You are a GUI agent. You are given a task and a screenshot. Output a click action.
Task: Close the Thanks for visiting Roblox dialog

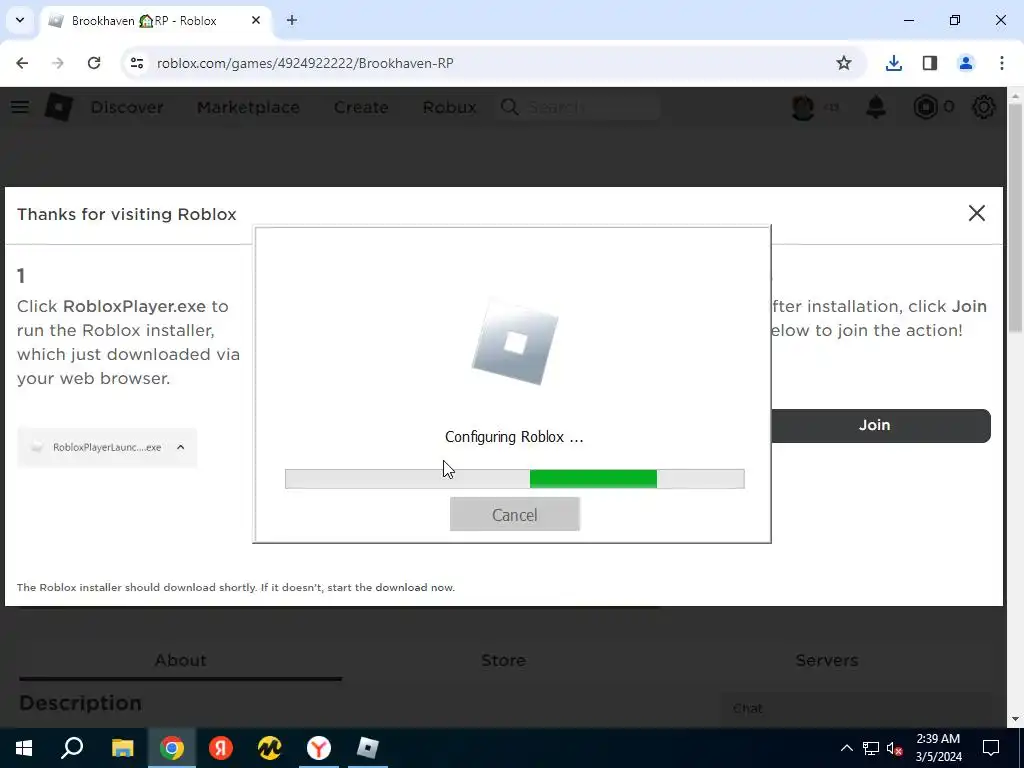[x=976, y=213]
